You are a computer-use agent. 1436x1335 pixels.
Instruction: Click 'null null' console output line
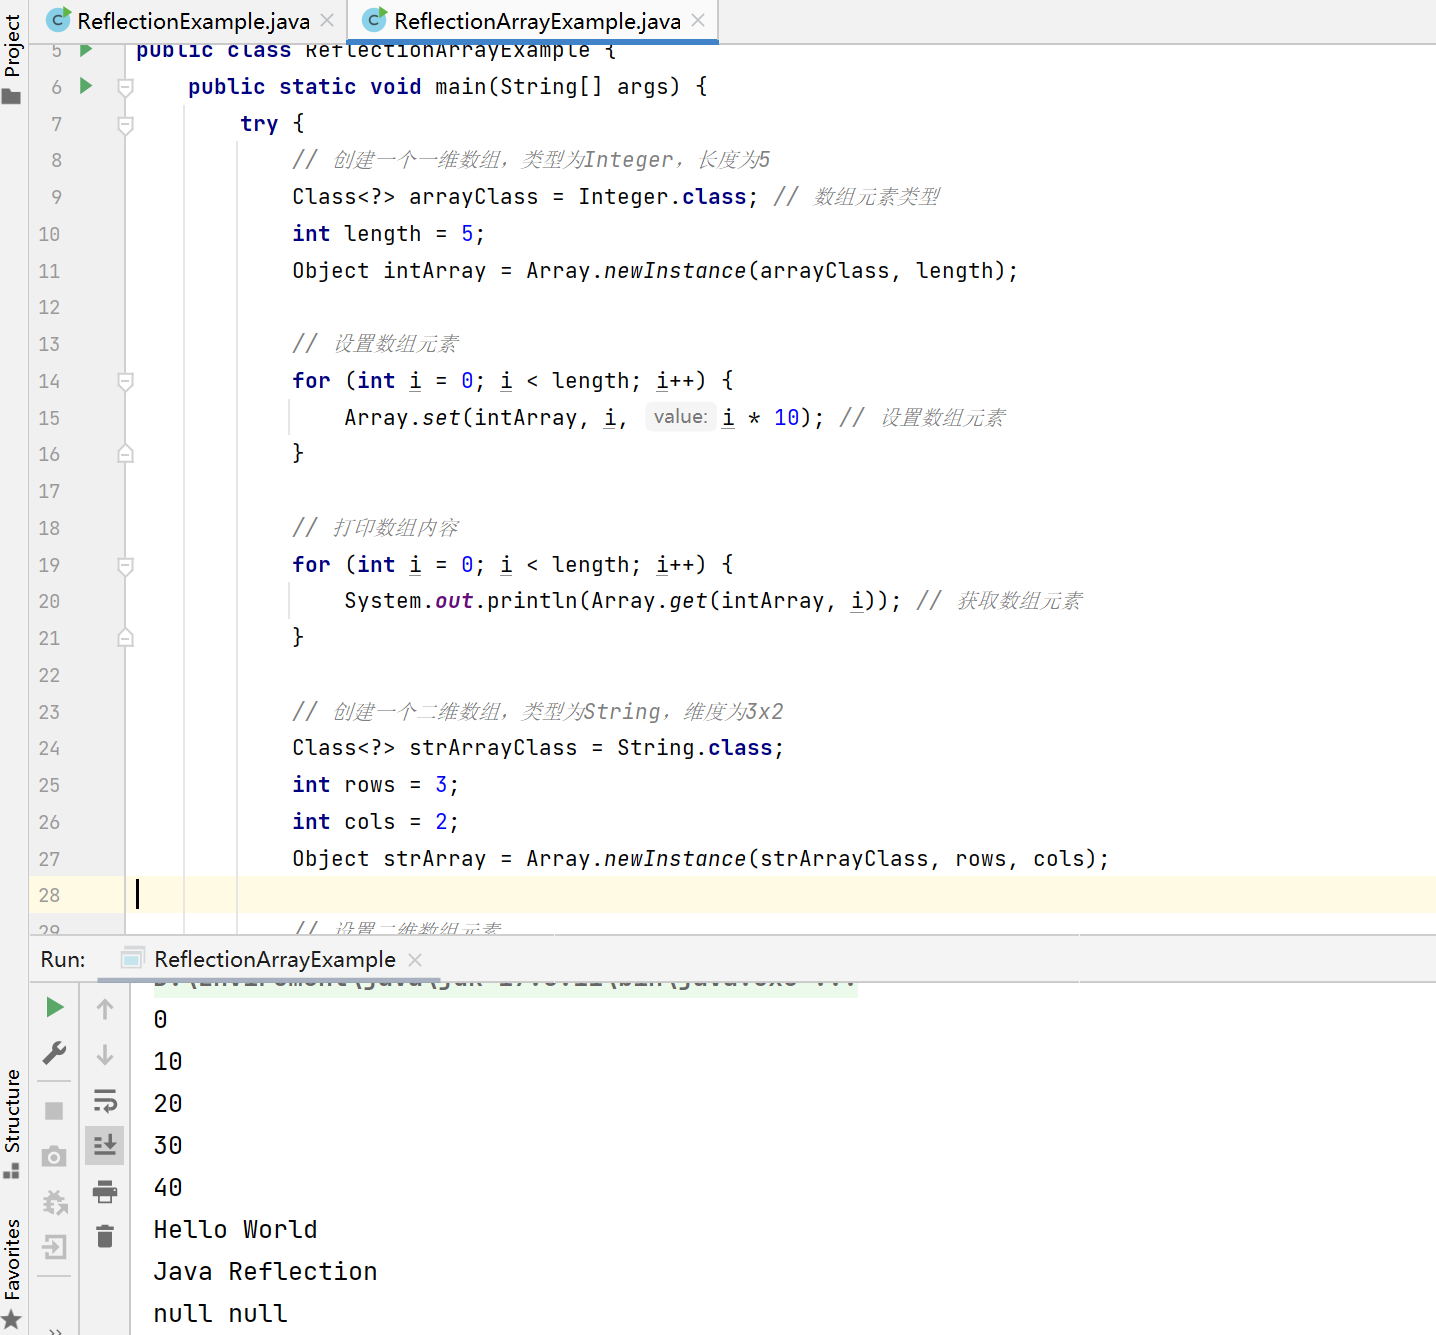pyautogui.click(x=220, y=1313)
